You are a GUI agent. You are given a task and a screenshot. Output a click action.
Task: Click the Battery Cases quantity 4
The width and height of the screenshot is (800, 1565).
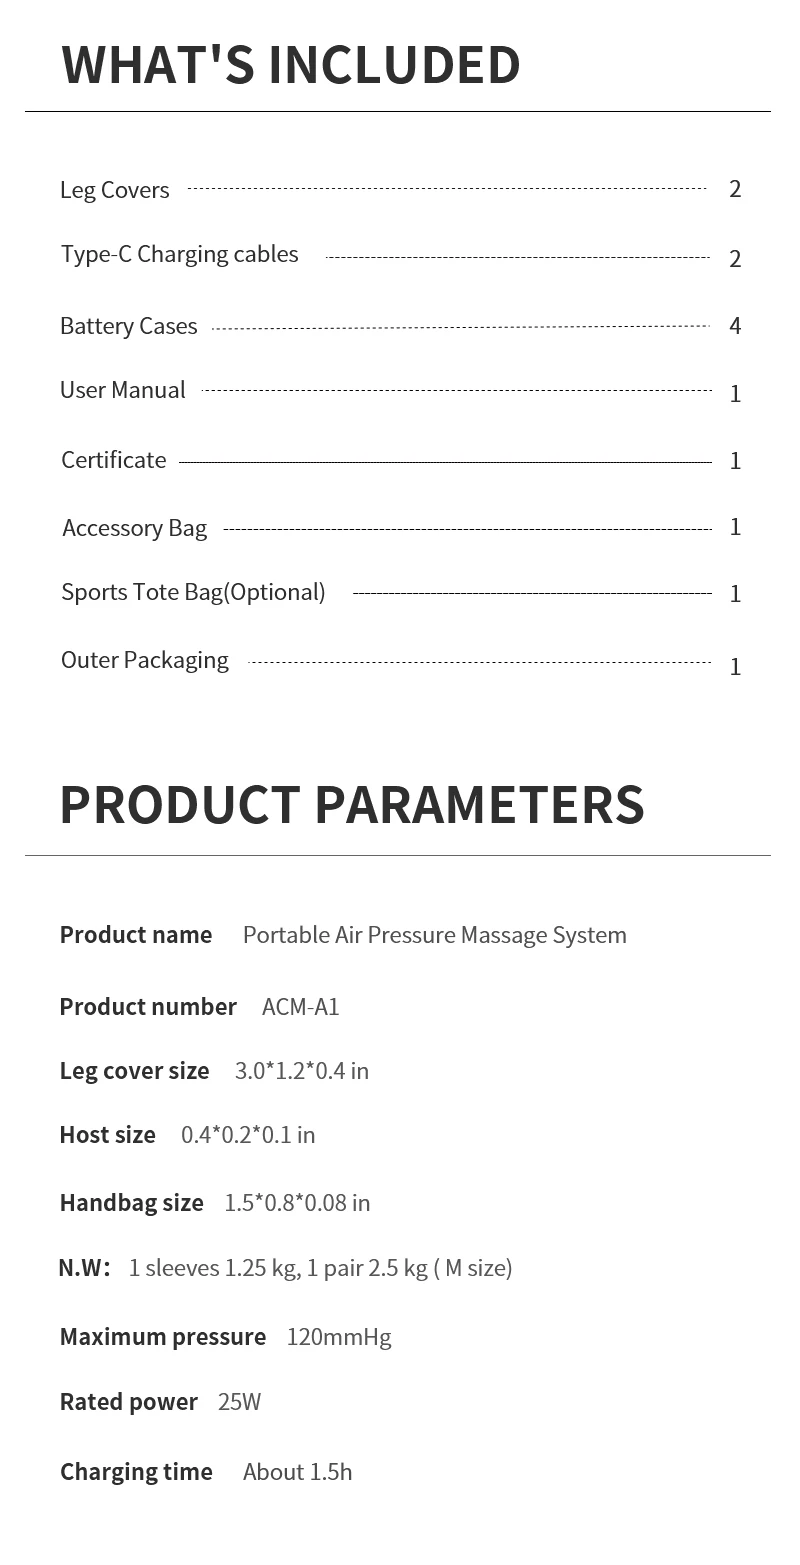735,326
